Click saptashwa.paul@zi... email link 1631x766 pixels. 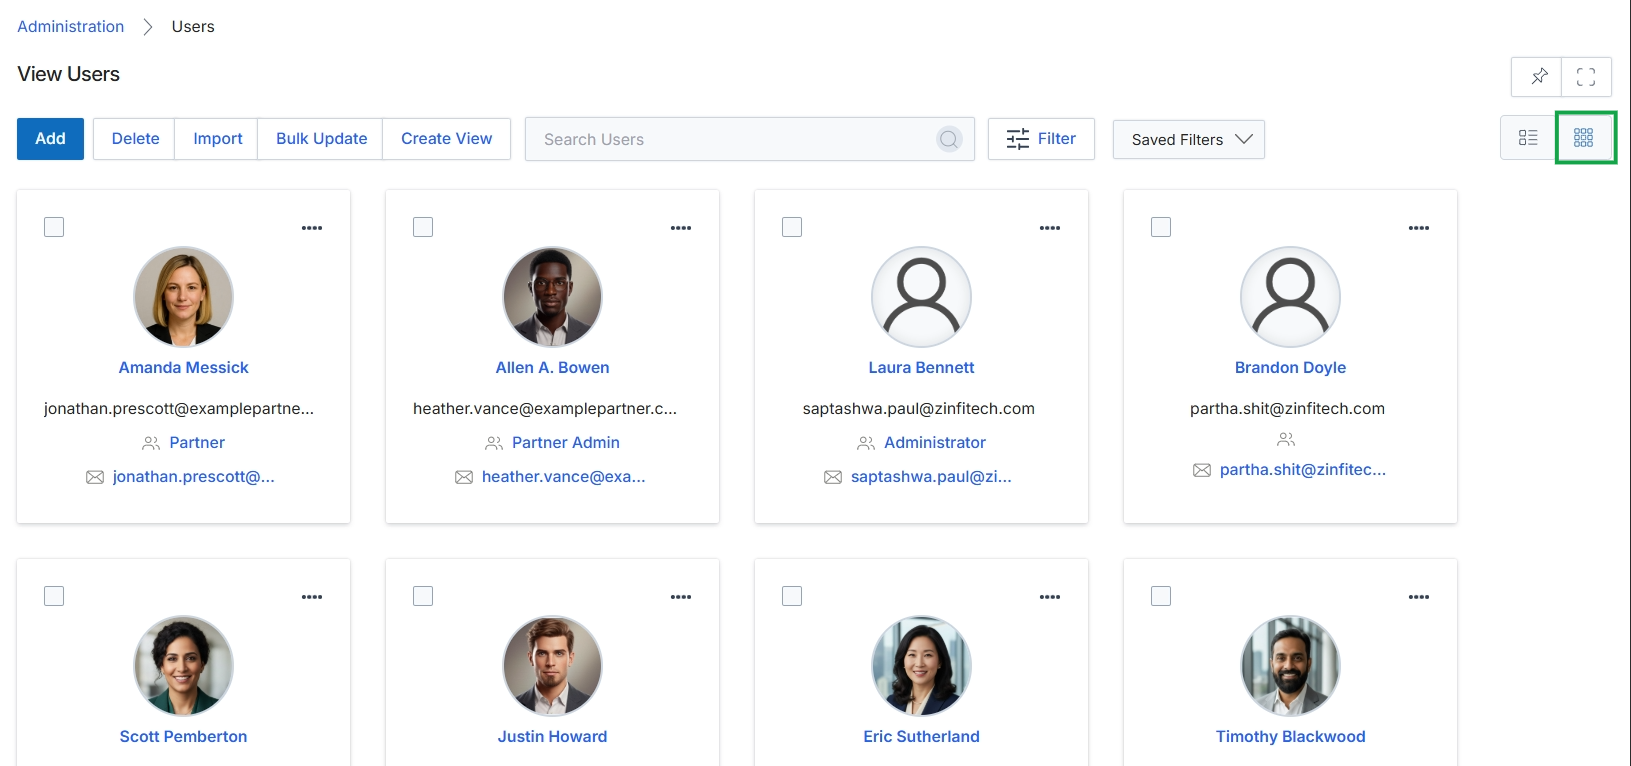931,477
